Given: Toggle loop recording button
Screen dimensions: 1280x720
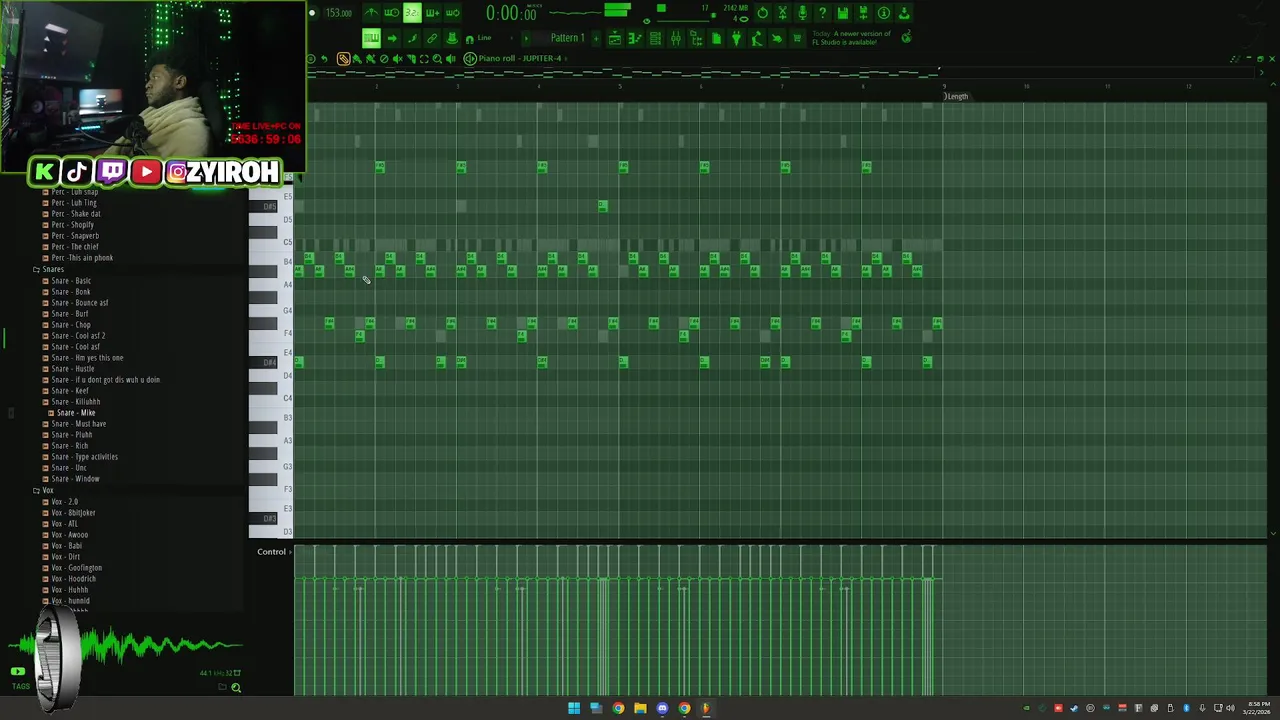Looking at the screenshot, I should click(x=452, y=12).
